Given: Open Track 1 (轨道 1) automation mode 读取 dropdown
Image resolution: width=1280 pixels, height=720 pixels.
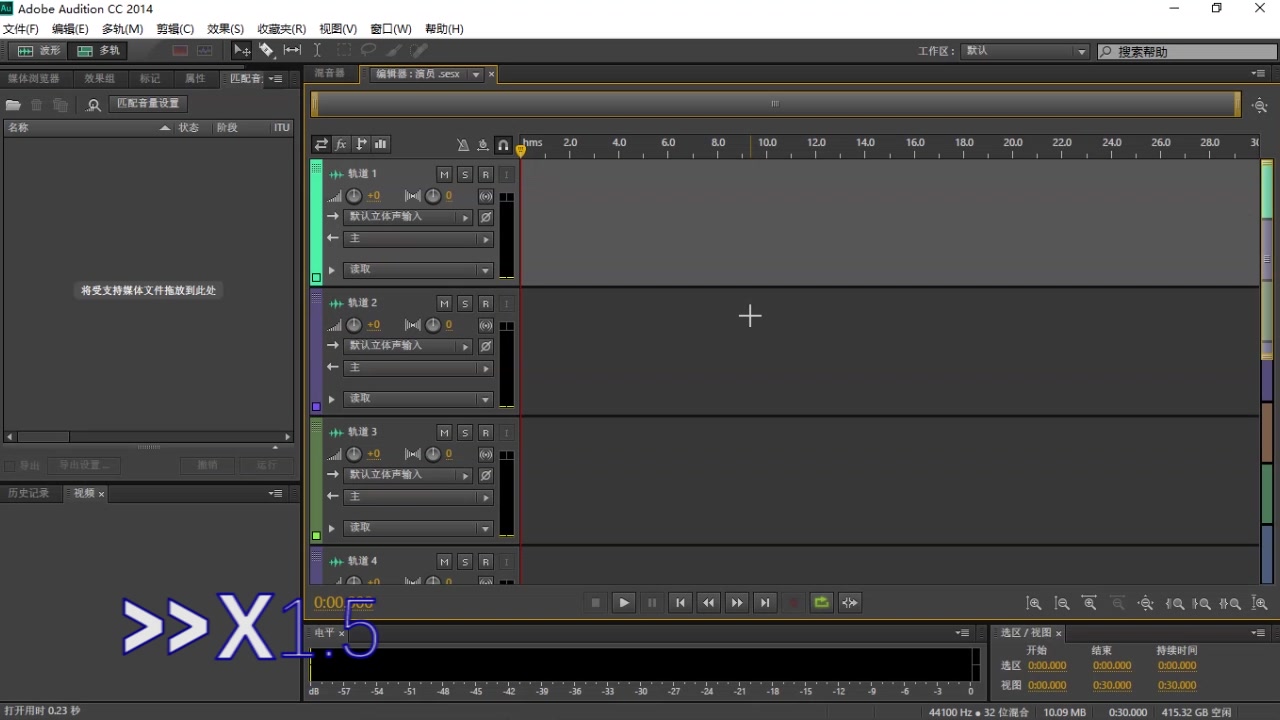Looking at the screenshot, I should (x=418, y=270).
